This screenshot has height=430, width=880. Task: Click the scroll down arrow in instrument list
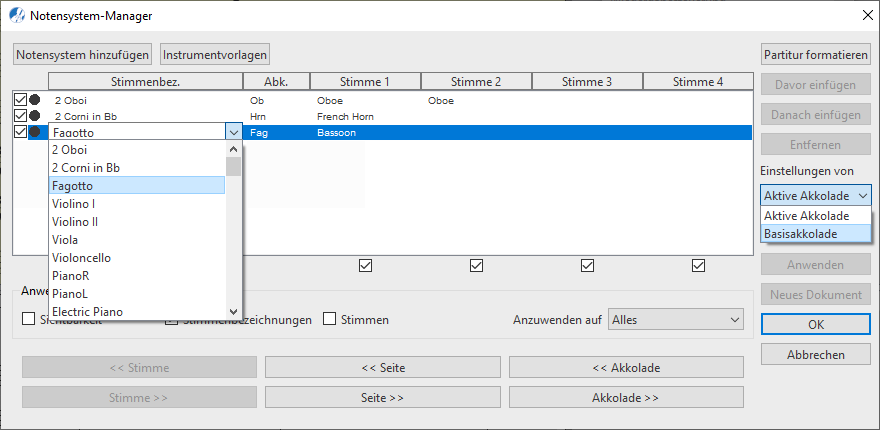point(233,311)
